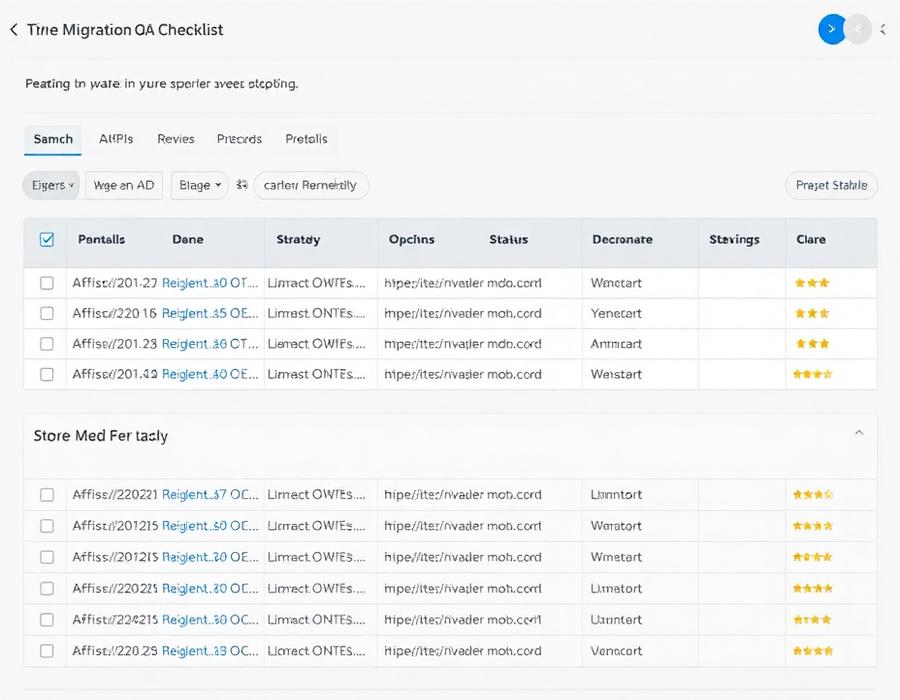Check the box for the Woratort row
This screenshot has height=700, width=900.
tap(46, 526)
